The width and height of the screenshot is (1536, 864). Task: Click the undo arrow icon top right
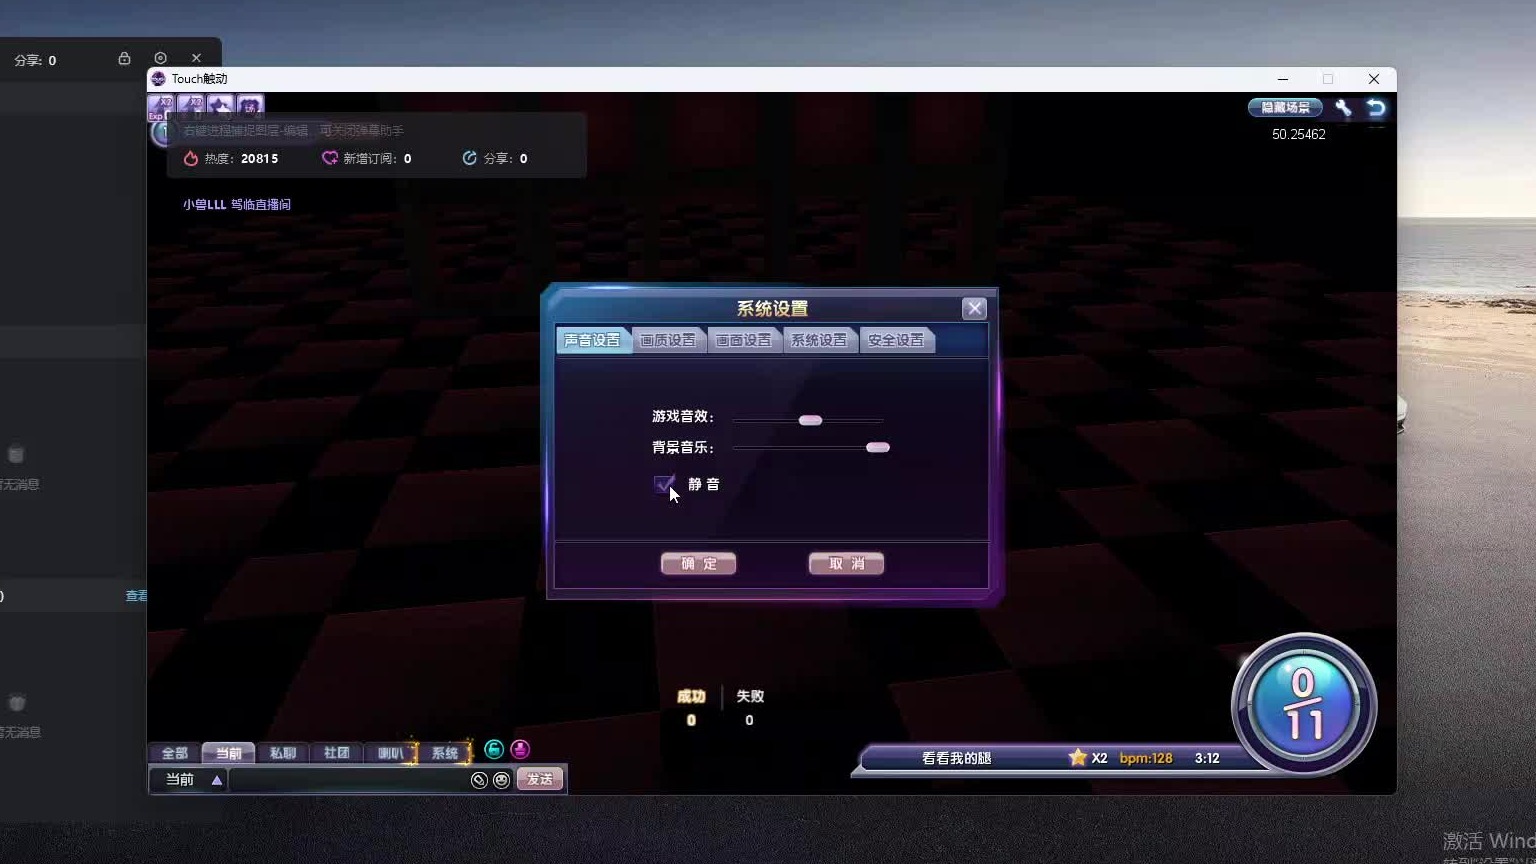click(x=1377, y=108)
